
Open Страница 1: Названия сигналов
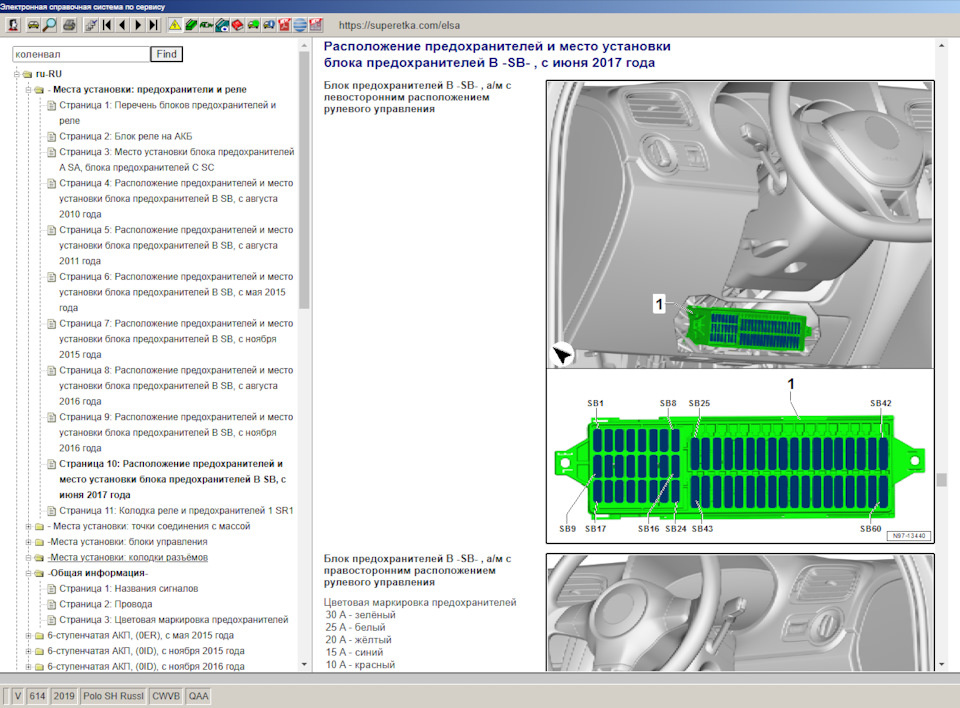[129, 589]
